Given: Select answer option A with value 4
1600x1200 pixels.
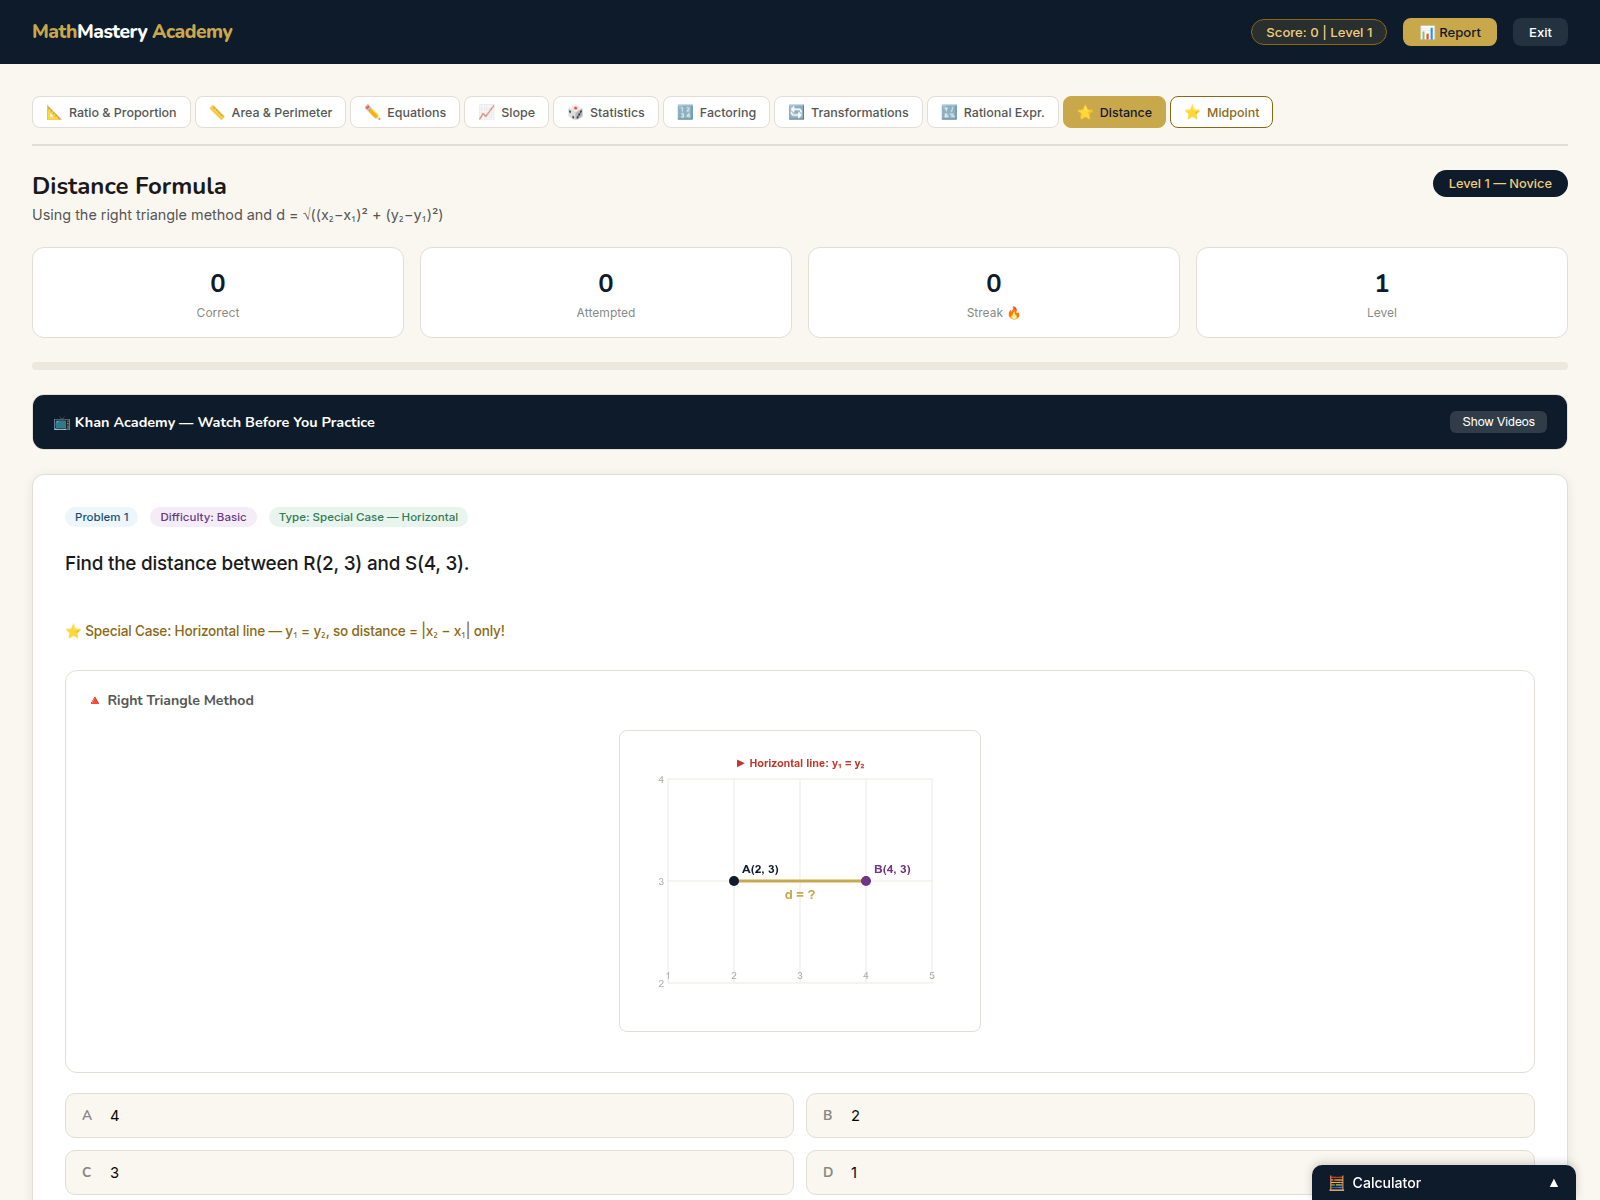Looking at the screenshot, I should (429, 1115).
